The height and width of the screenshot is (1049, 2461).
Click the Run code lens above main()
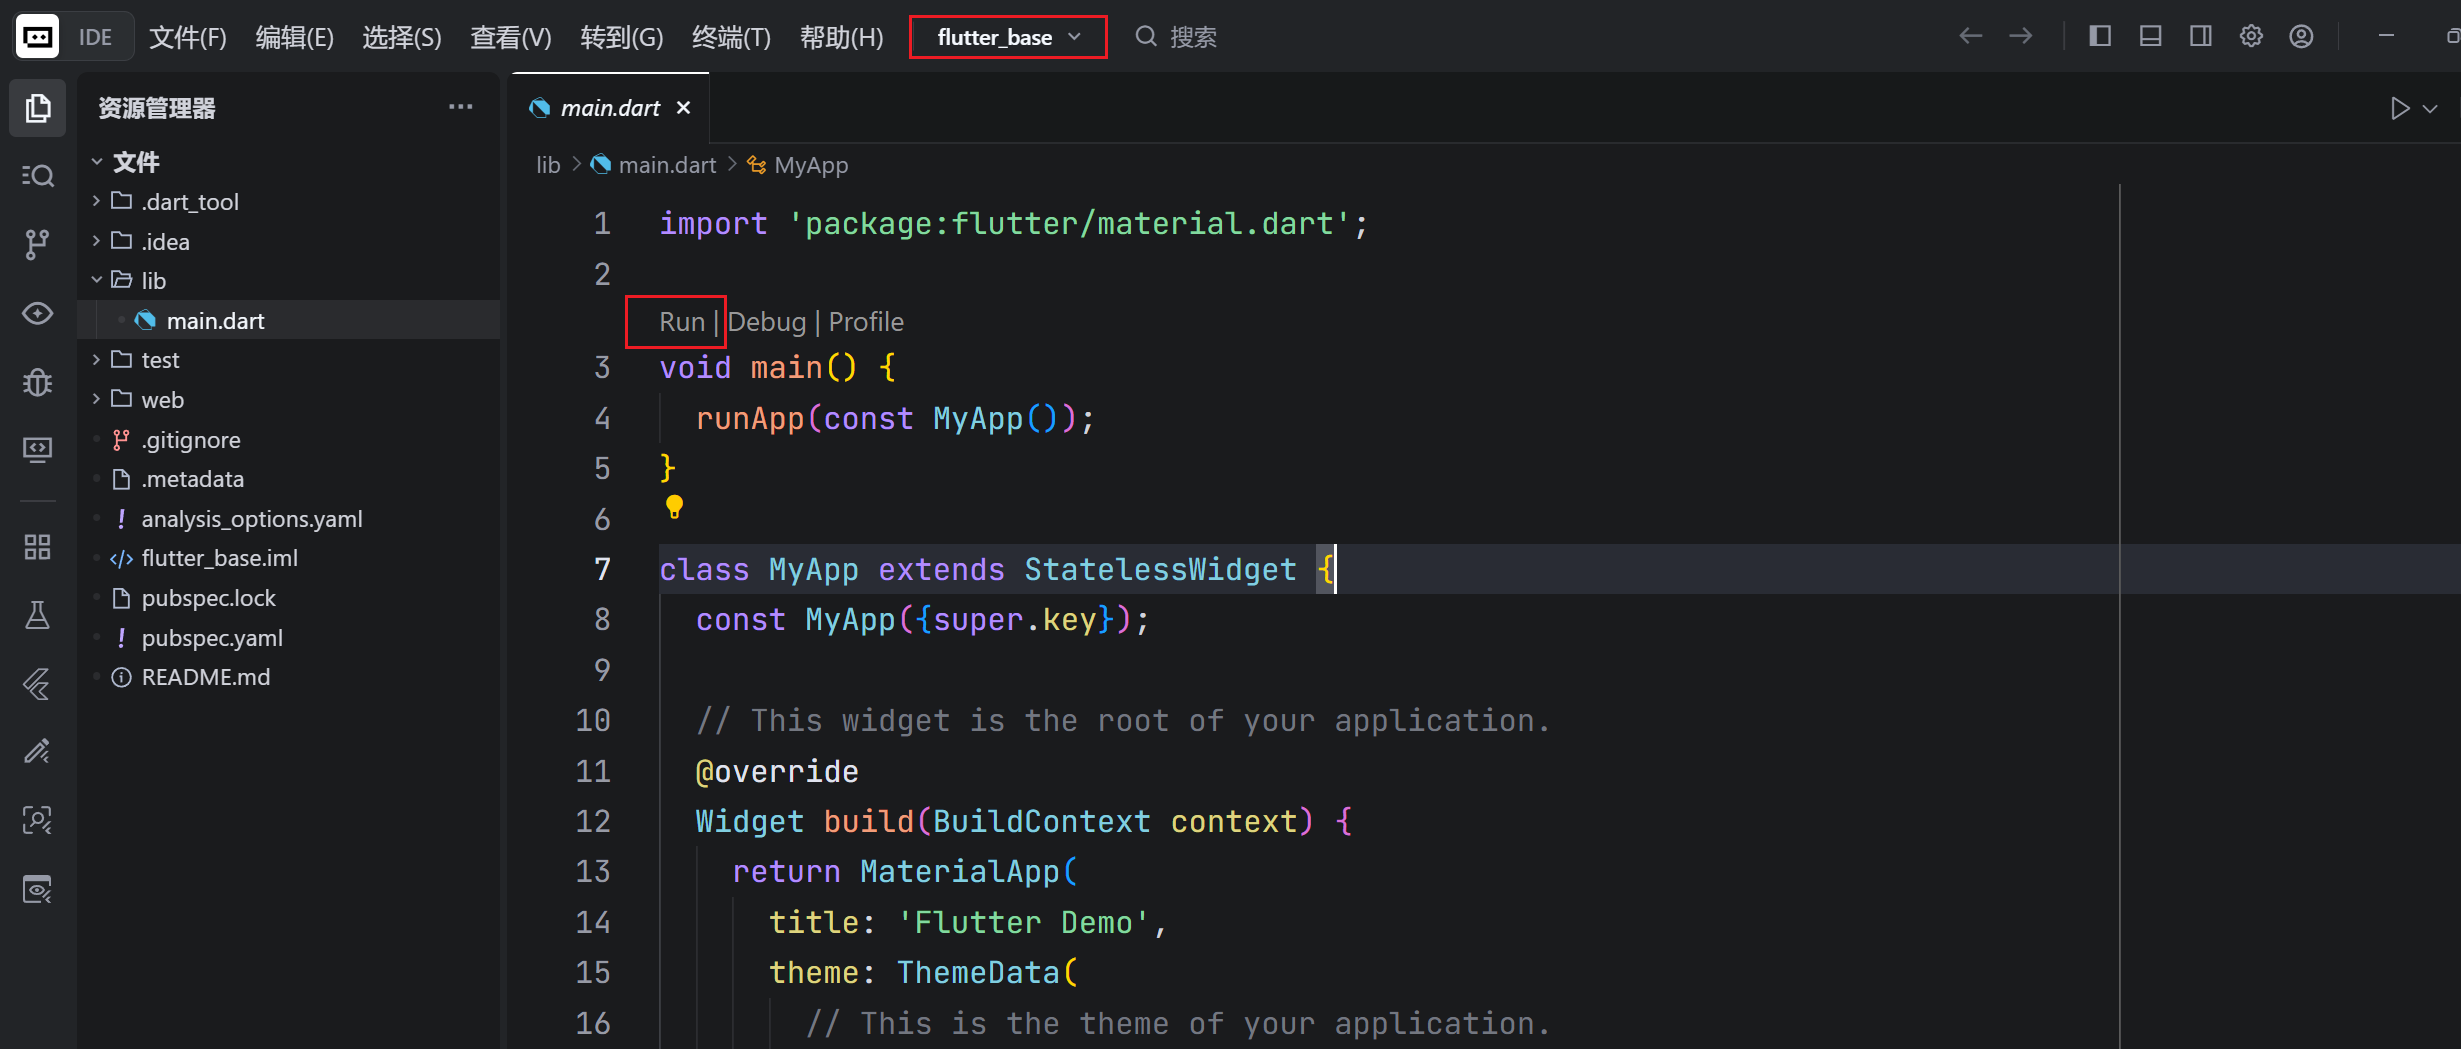tap(681, 321)
